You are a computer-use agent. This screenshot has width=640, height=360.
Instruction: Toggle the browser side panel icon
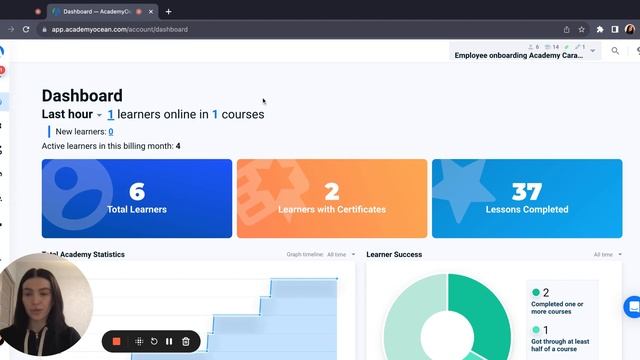click(615, 29)
